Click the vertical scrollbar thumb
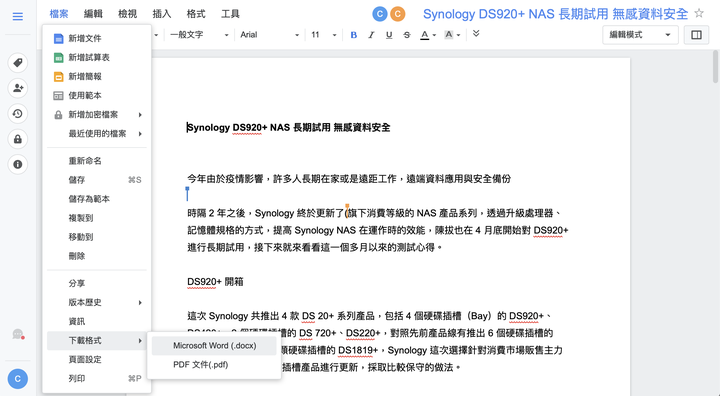720x396 pixels. [x=715, y=67]
